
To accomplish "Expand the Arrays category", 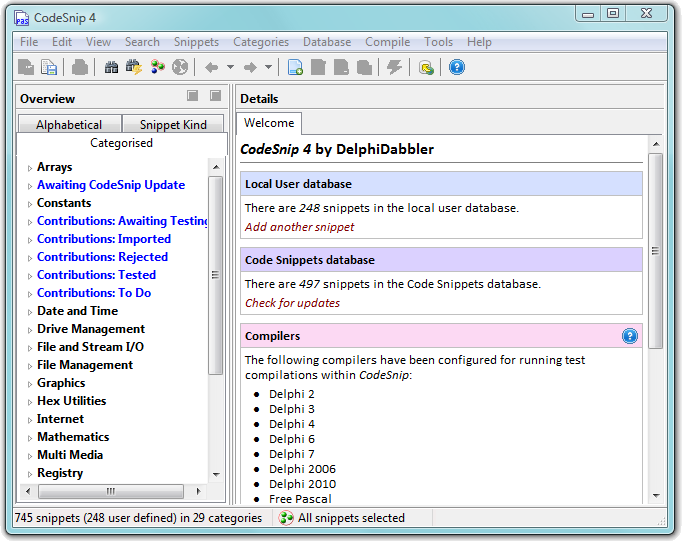I will tap(30, 168).
